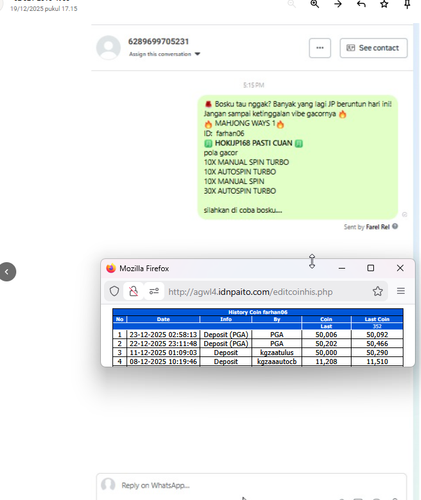This screenshot has height=500, width=421.
Task: Click the last coin value '50,092'
Action: point(377,334)
